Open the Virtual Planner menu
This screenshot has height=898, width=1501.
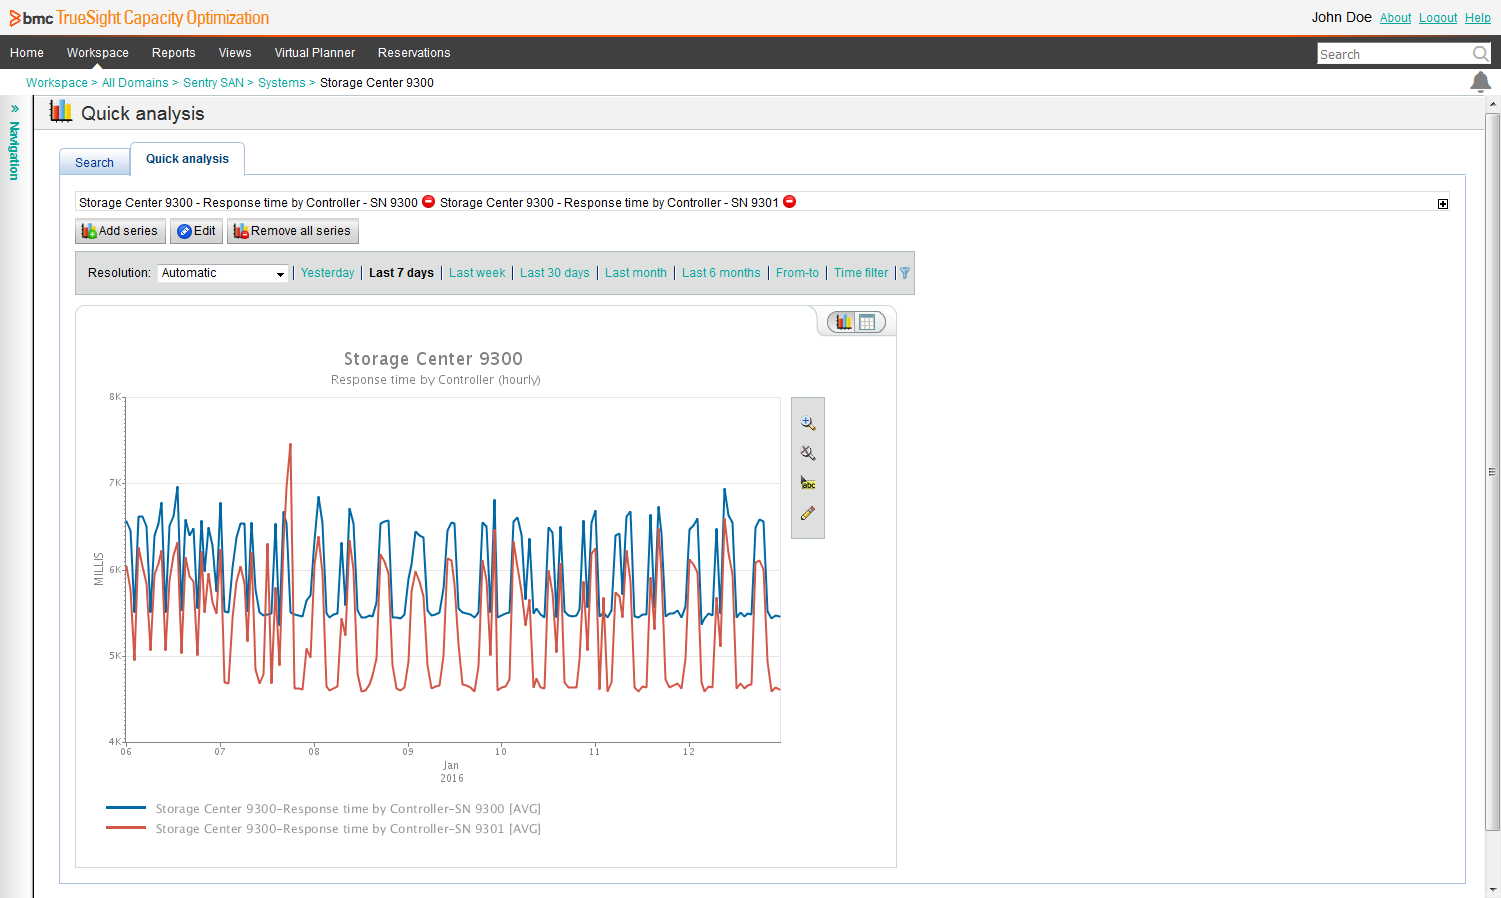click(x=315, y=53)
